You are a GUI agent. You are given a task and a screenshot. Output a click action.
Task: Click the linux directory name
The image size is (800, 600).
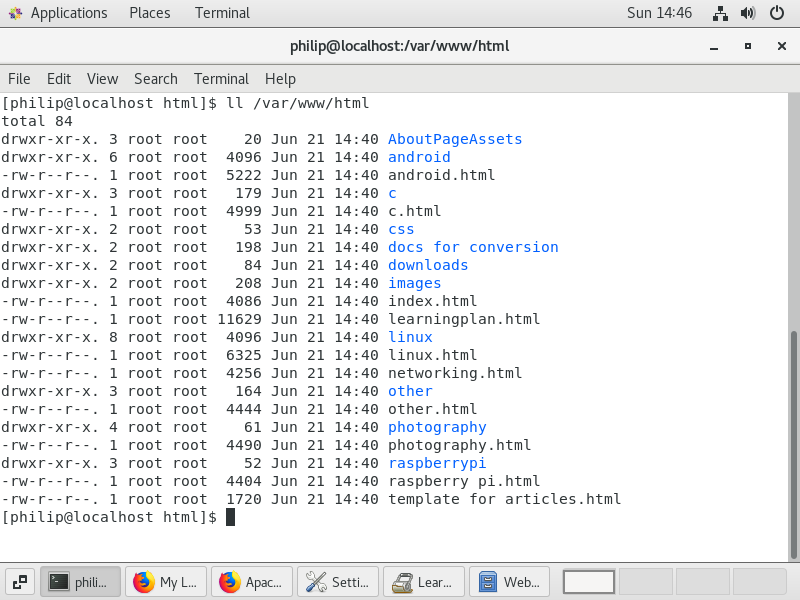[x=410, y=337]
